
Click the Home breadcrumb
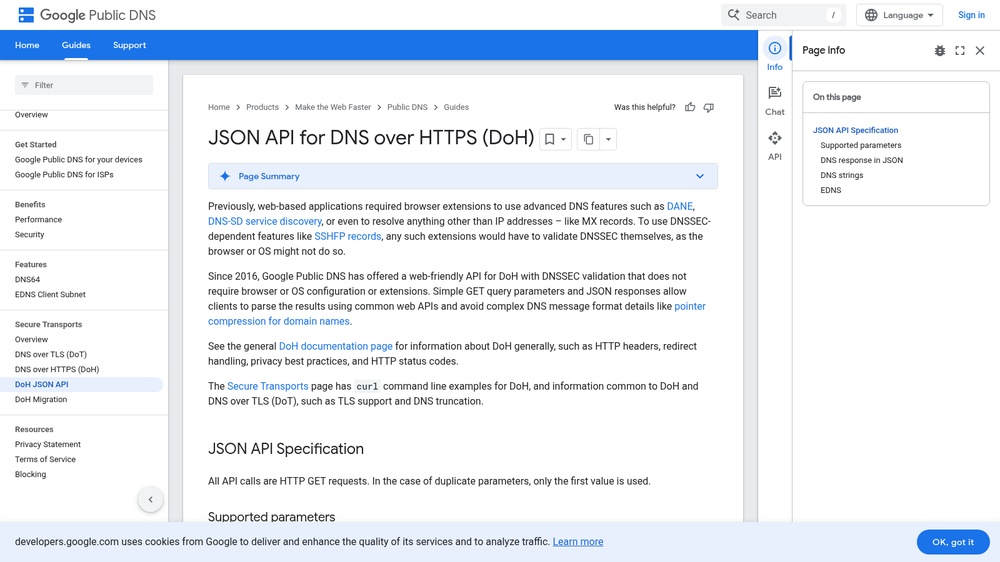coord(219,107)
